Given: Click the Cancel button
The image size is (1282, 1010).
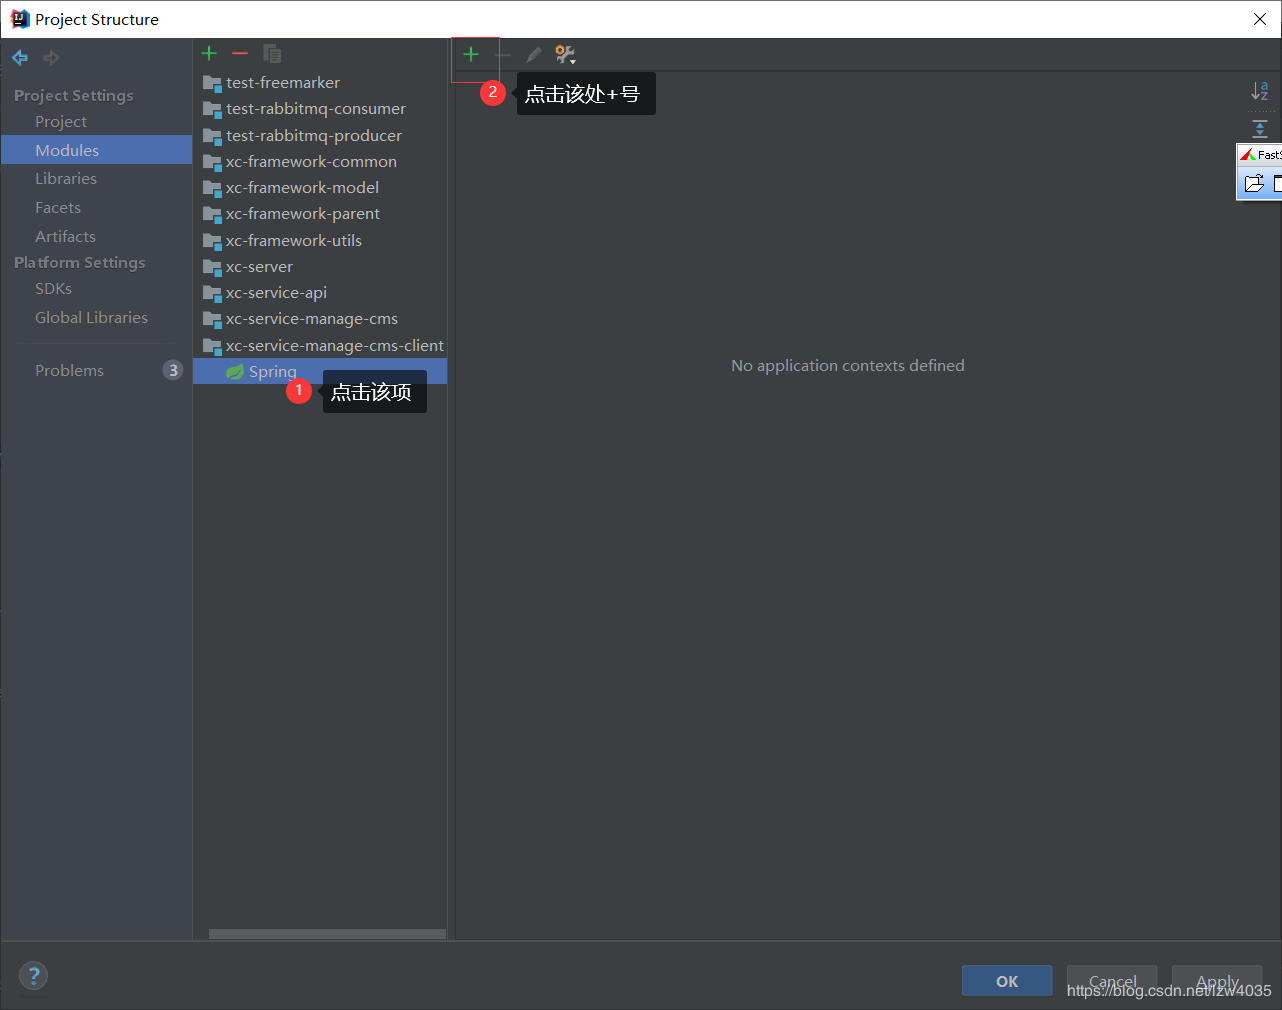Looking at the screenshot, I should 1112,981.
